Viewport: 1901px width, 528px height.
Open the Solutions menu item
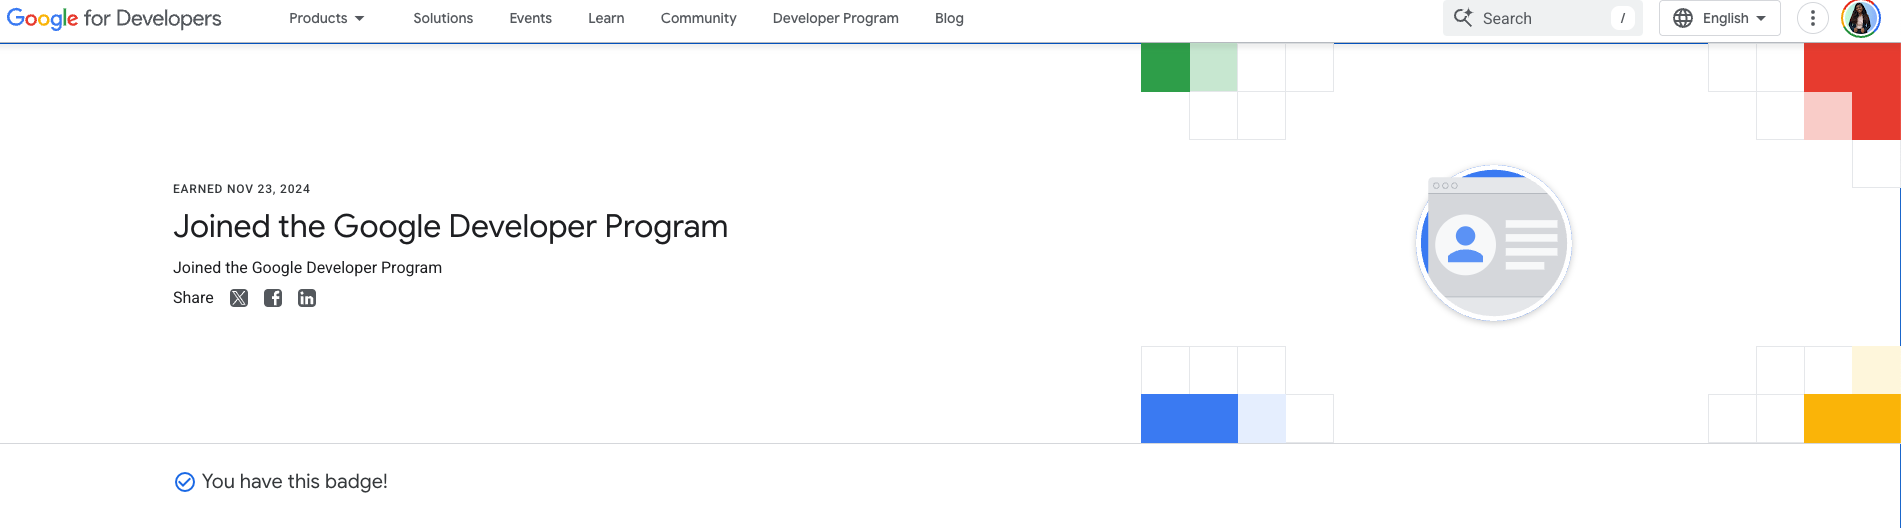[x=443, y=18]
